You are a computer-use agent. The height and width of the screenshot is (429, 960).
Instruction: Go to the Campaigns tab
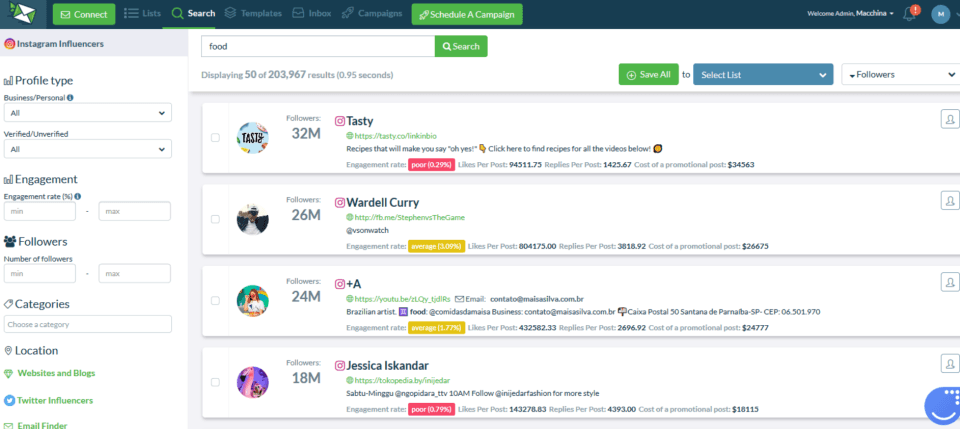click(x=372, y=13)
